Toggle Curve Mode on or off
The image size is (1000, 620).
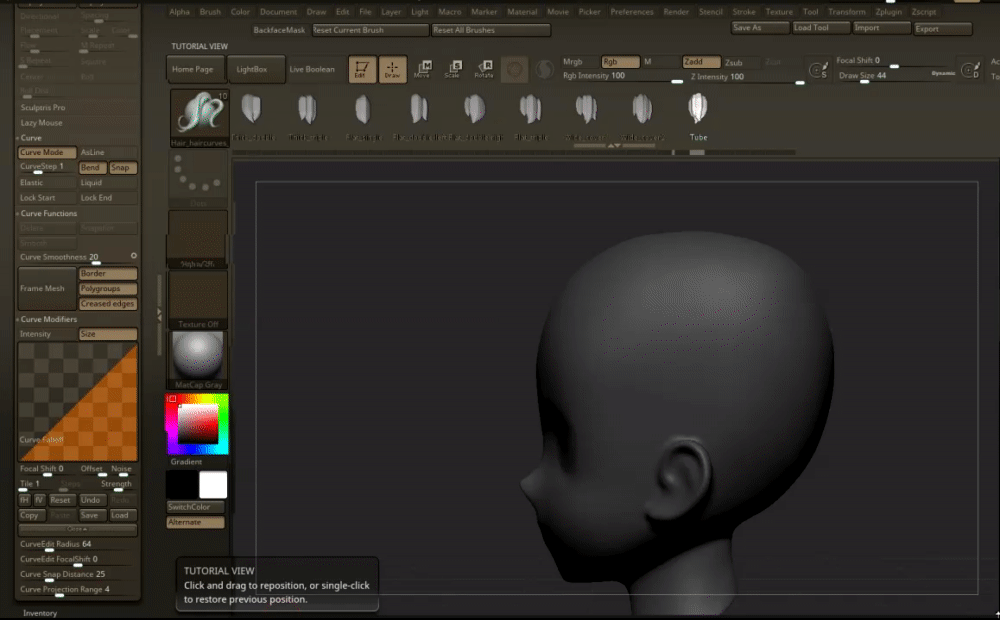(47, 152)
